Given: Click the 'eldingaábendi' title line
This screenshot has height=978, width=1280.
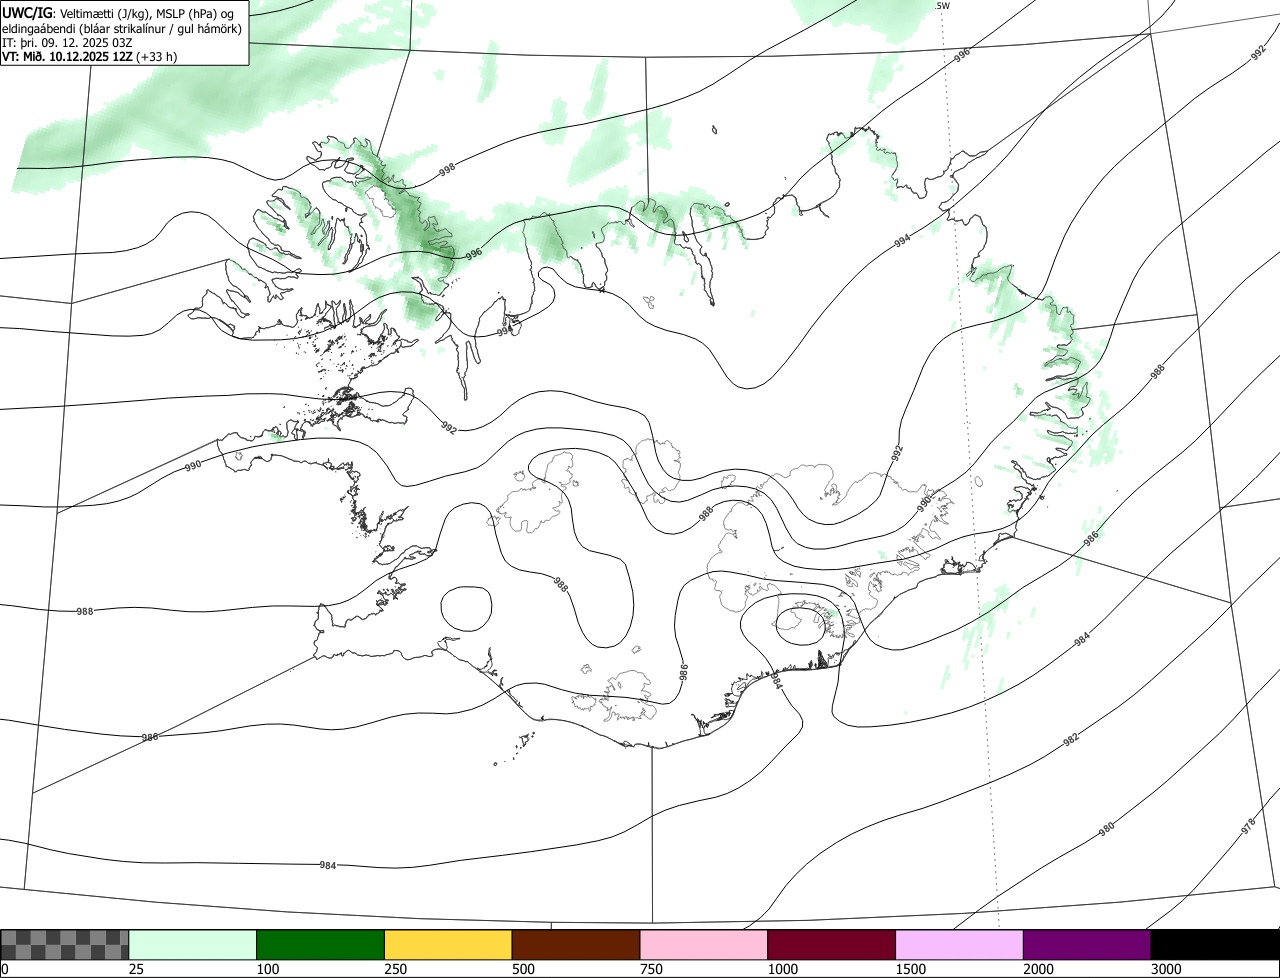Looking at the screenshot, I should [122, 28].
